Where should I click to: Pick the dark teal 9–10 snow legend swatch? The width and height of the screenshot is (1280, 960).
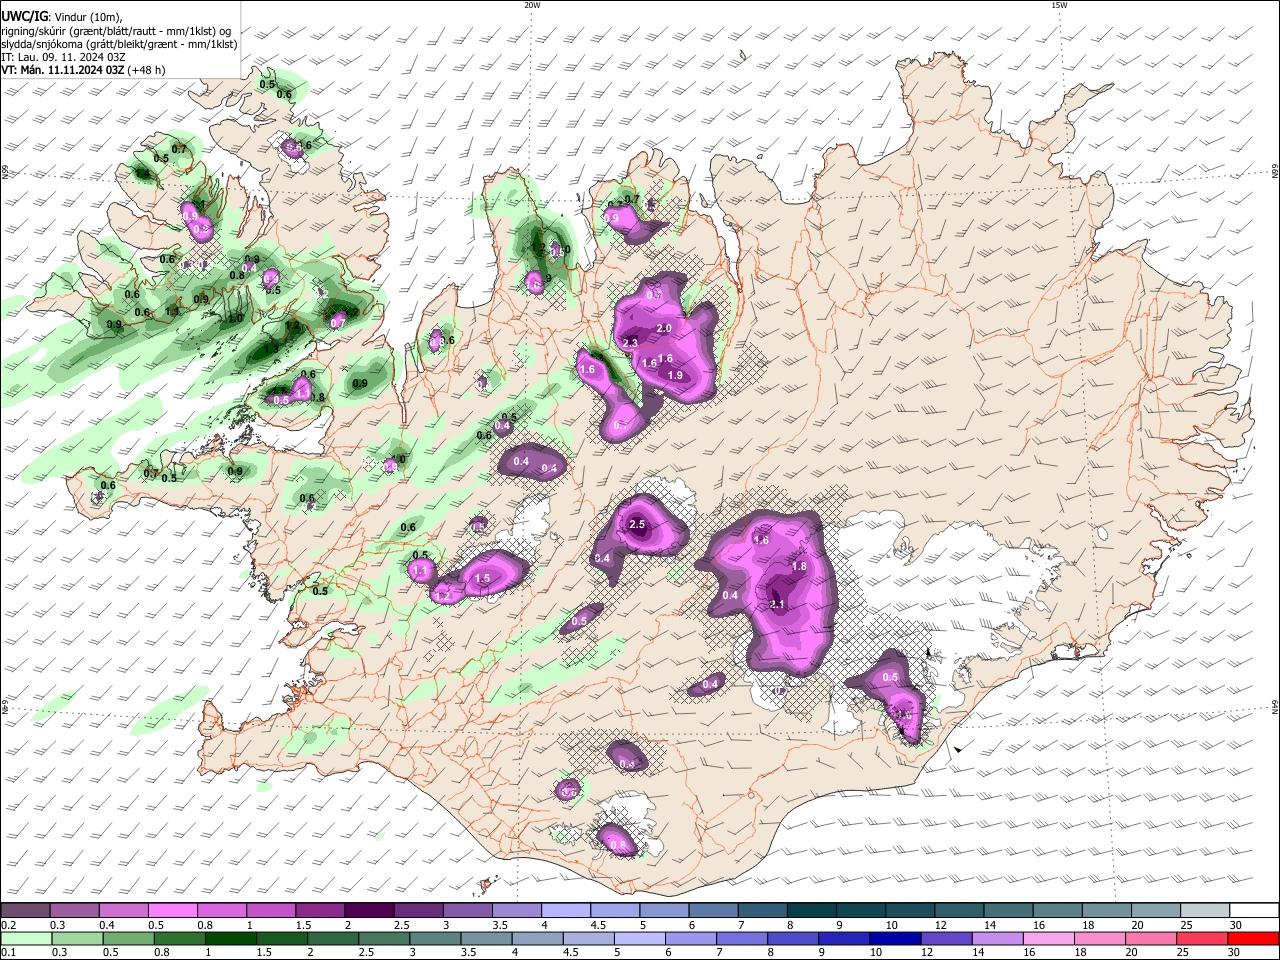pyautogui.click(x=862, y=911)
